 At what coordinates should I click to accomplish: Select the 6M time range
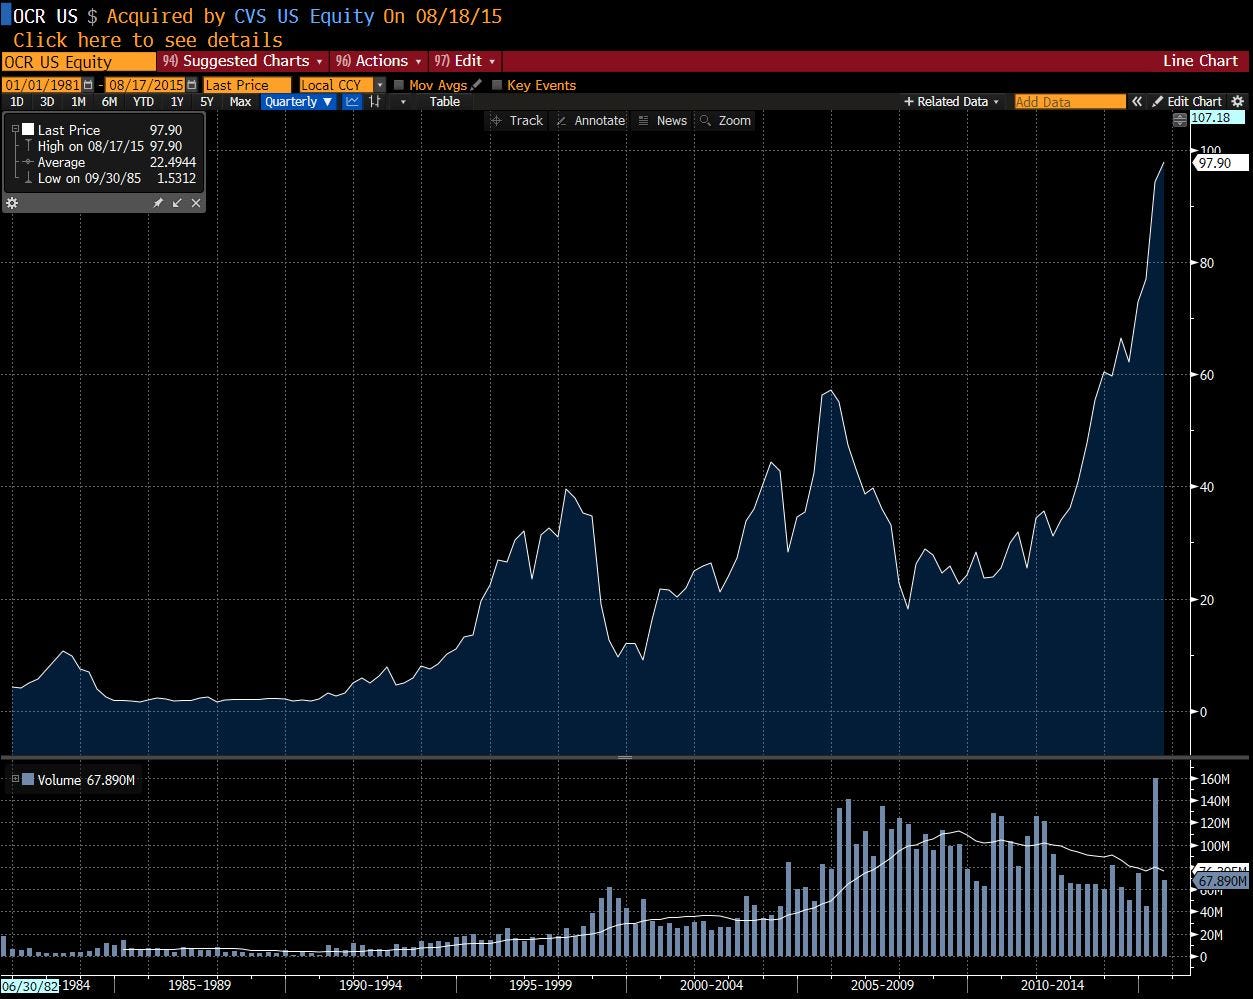point(109,102)
